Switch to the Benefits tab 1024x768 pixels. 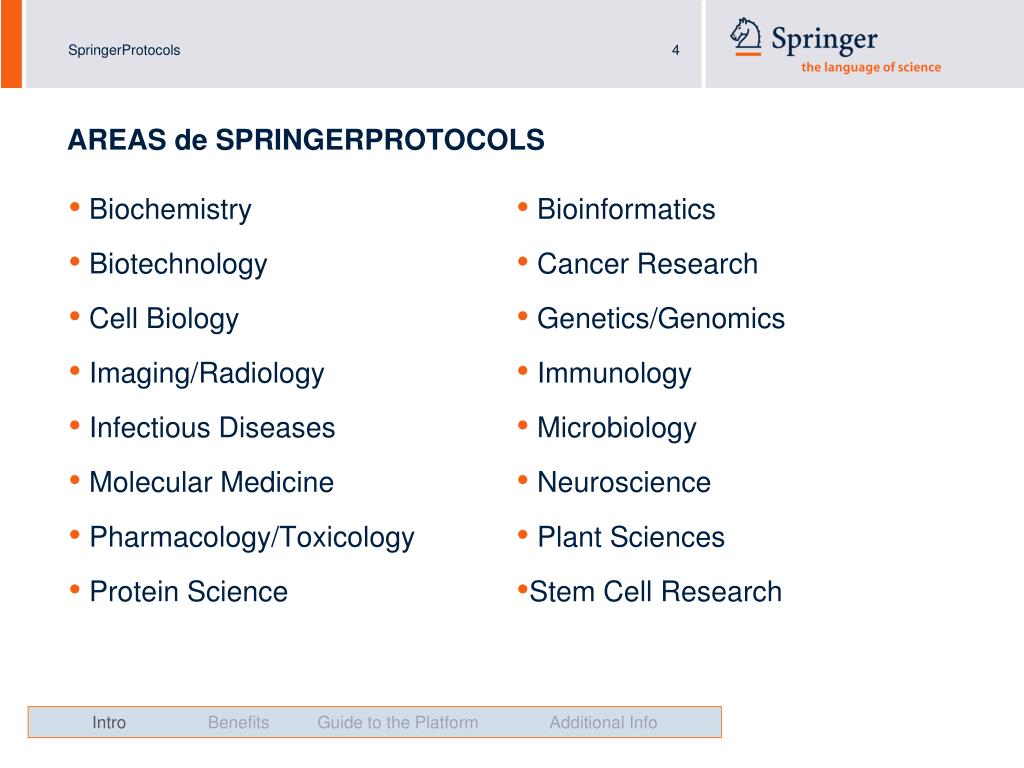click(x=238, y=722)
